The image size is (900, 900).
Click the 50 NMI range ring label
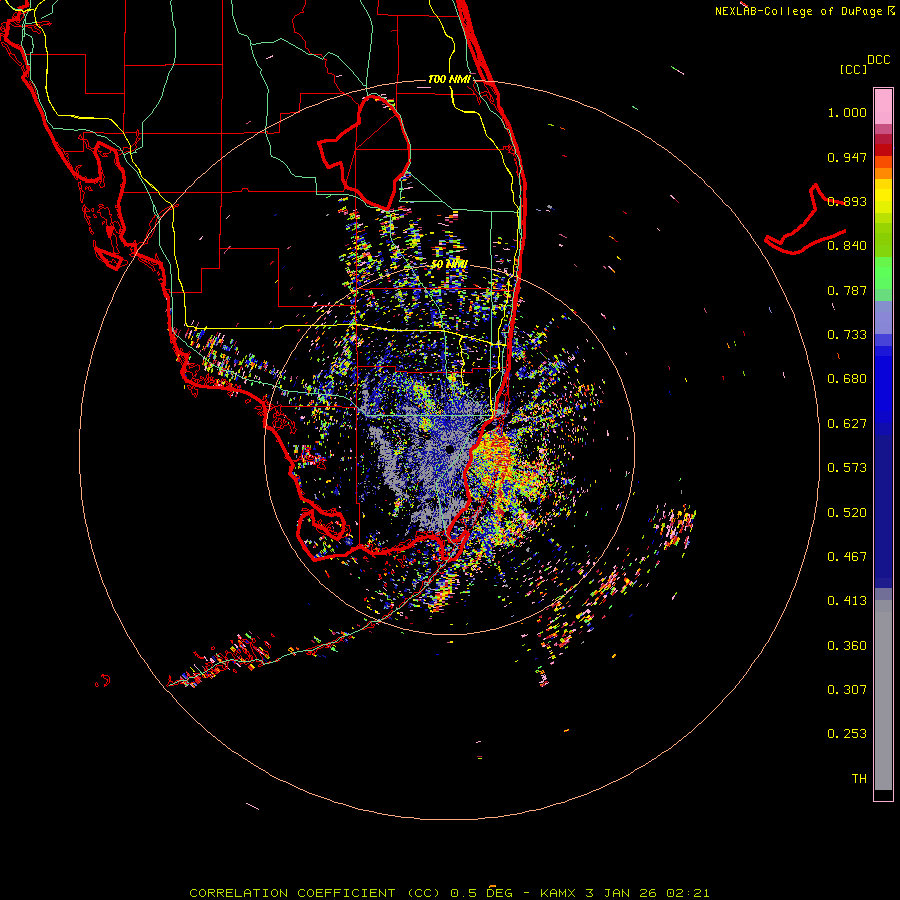[449, 265]
